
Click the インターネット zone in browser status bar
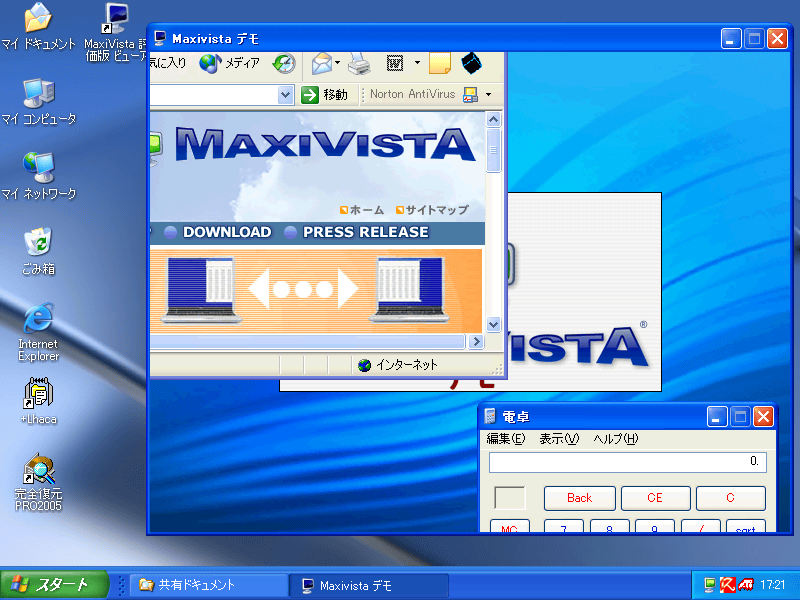[398, 365]
